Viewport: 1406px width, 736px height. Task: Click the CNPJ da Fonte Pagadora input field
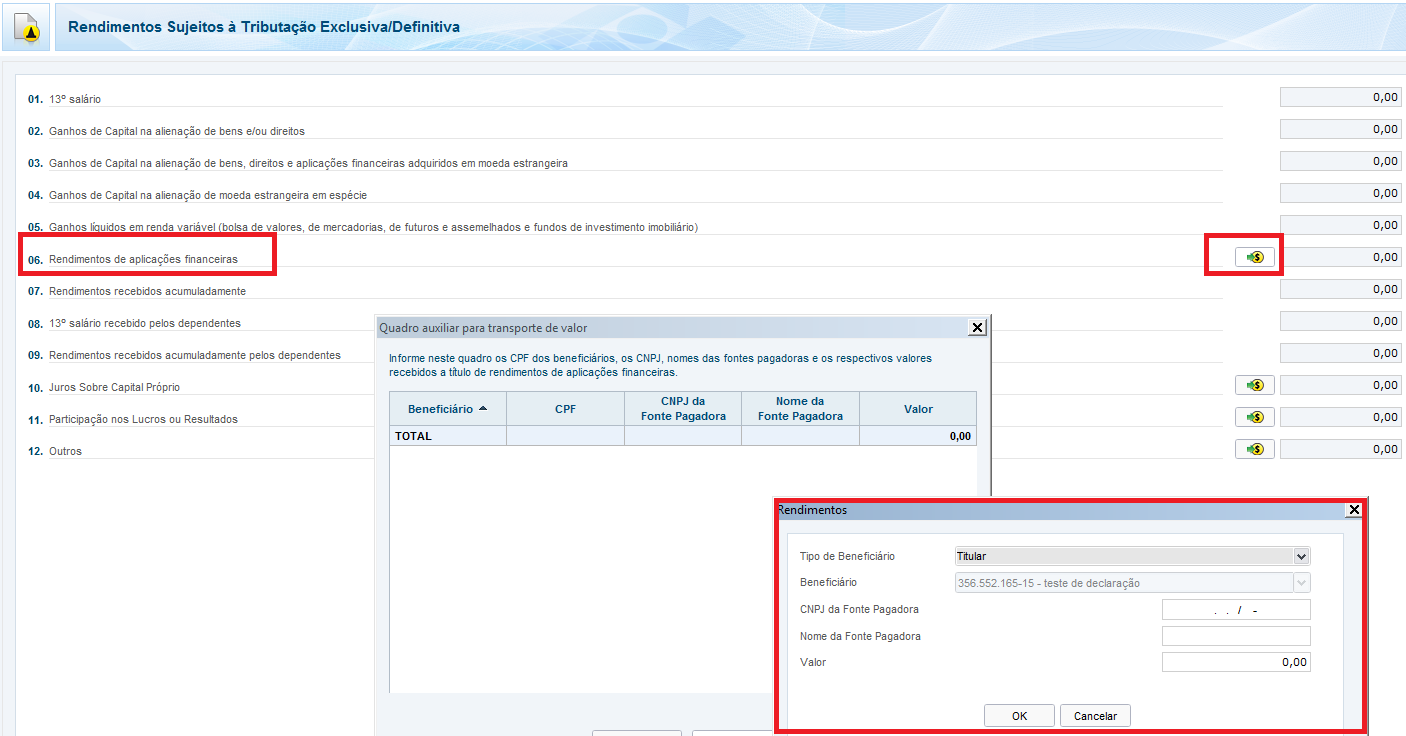click(x=1236, y=610)
